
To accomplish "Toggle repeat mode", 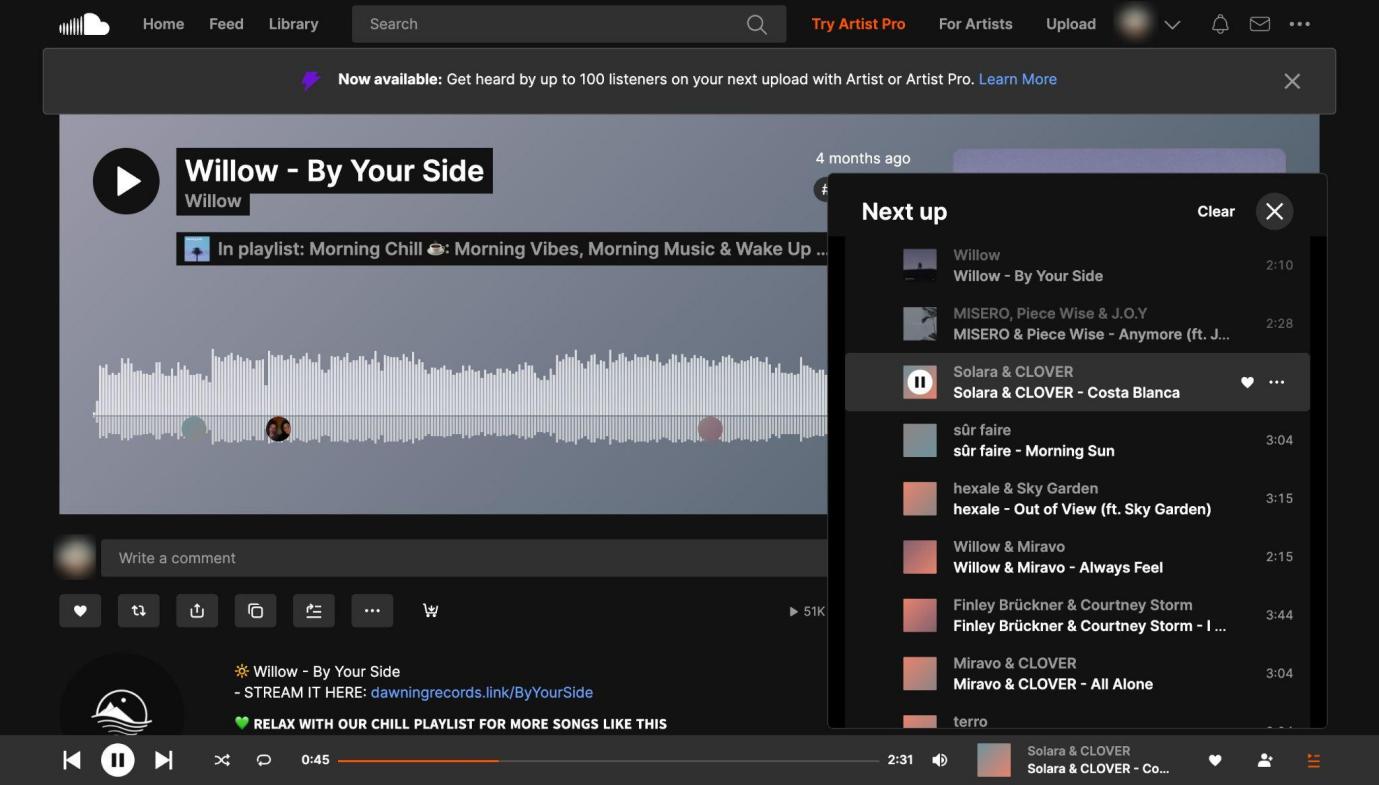I will [264, 761].
